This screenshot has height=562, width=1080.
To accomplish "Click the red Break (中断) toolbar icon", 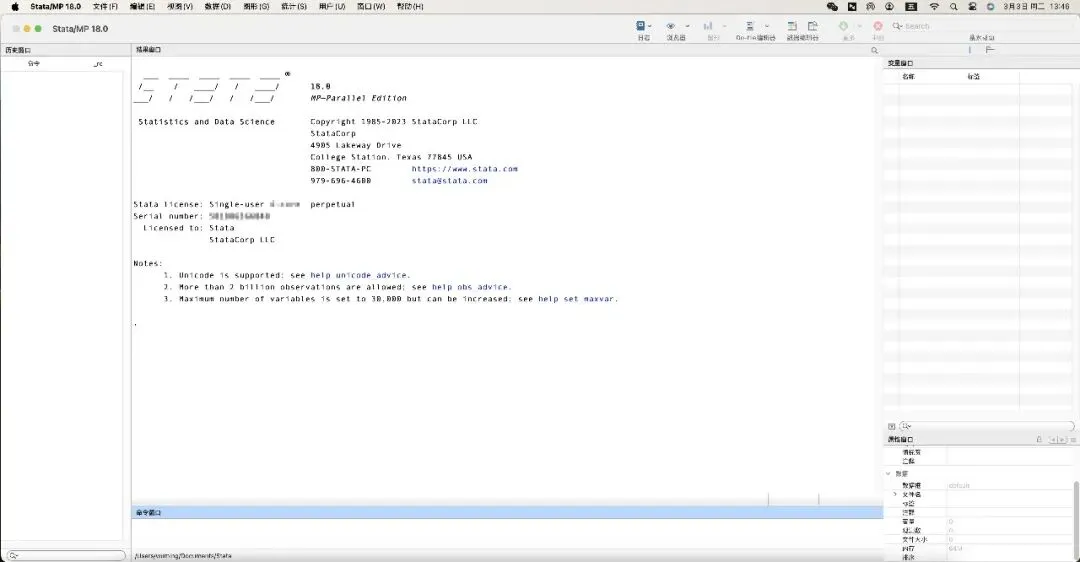I will point(878,26).
